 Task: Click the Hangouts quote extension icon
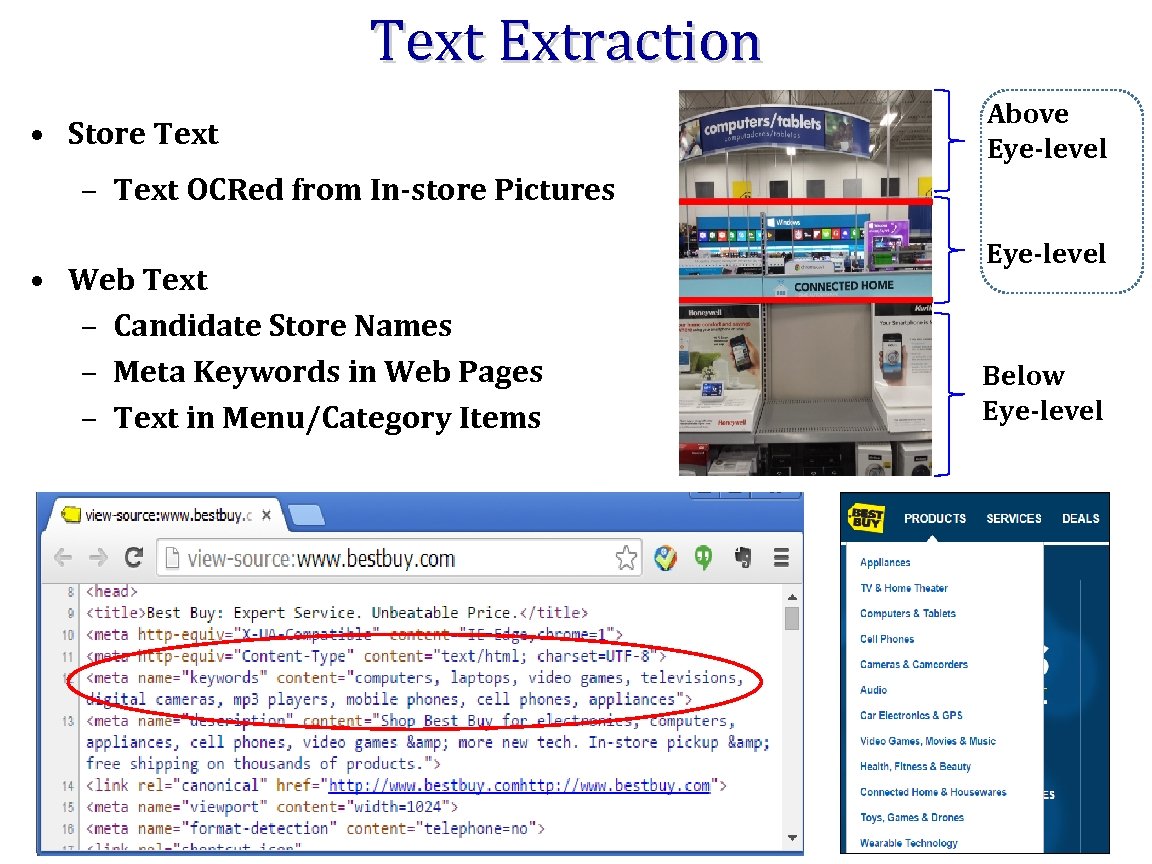click(x=703, y=558)
